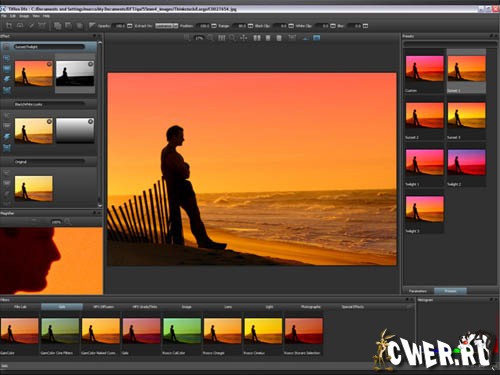Screen dimensions: 500x375
Task: Toggle the circle button on Black/White Looks gradient mask
Action: (x=90, y=122)
